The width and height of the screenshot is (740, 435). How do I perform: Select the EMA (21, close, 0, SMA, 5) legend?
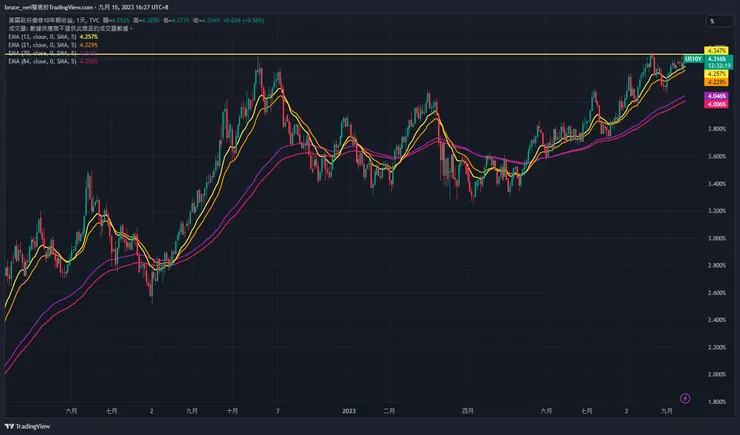pyautogui.click(x=42, y=45)
